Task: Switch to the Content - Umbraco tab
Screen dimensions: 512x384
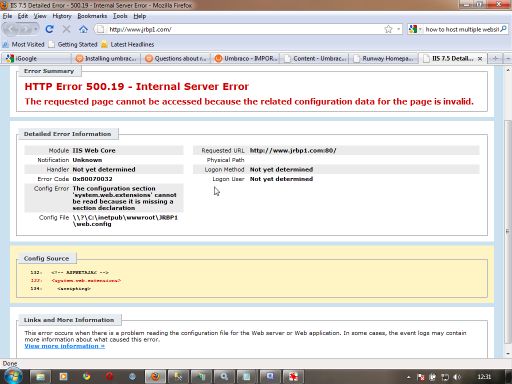Action: coord(315,58)
